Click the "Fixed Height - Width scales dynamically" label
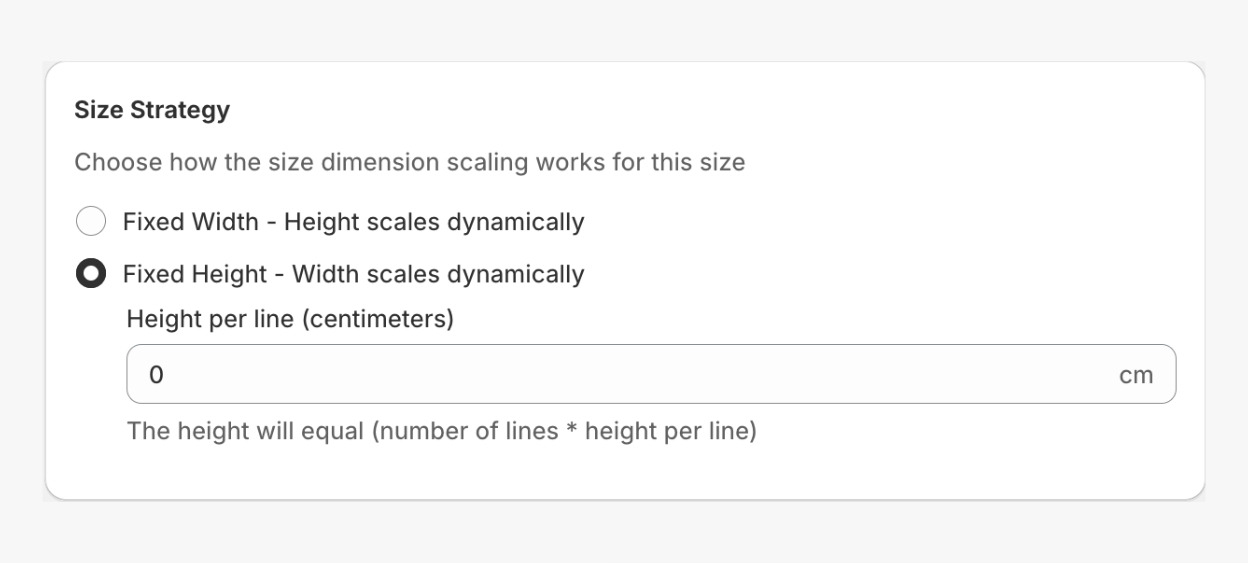1248x563 pixels. click(x=353, y=274)
